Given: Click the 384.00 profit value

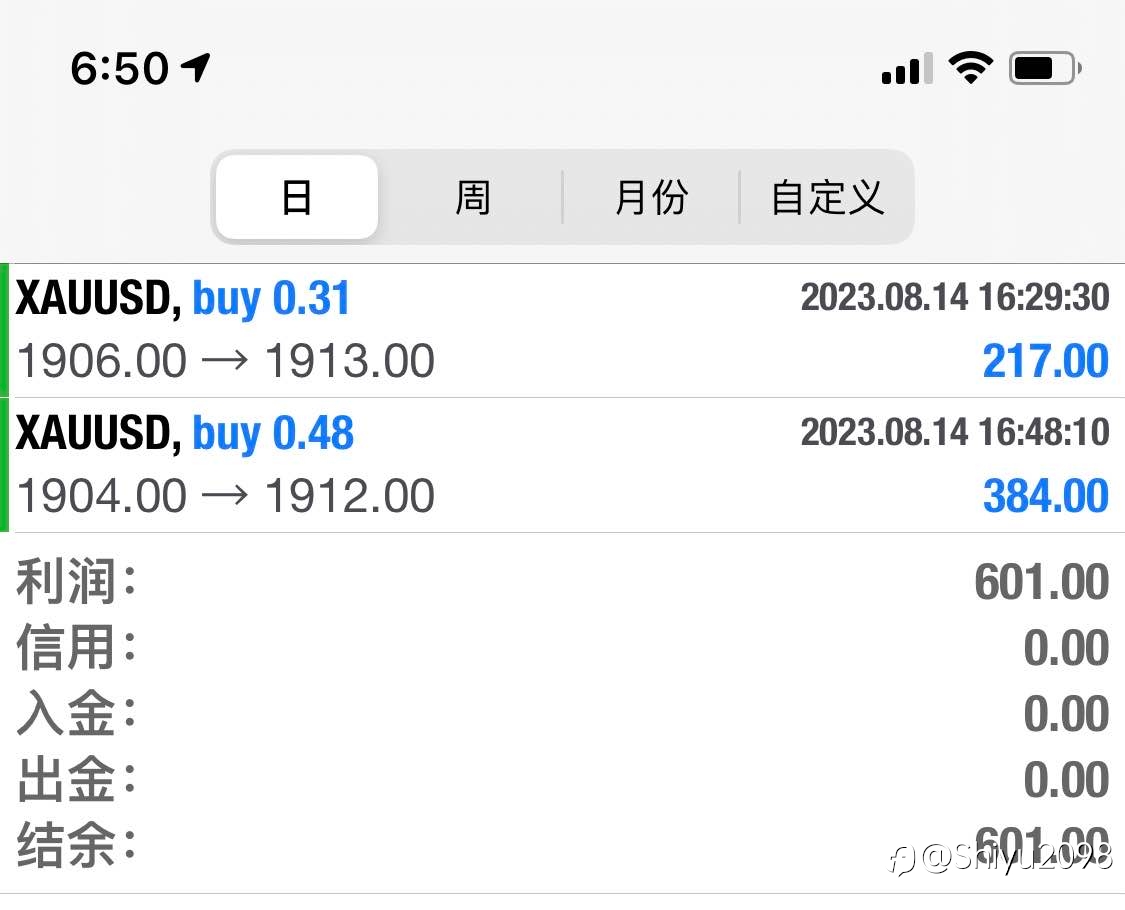Looking at the screenshot, I should (x=1045, y=496).
